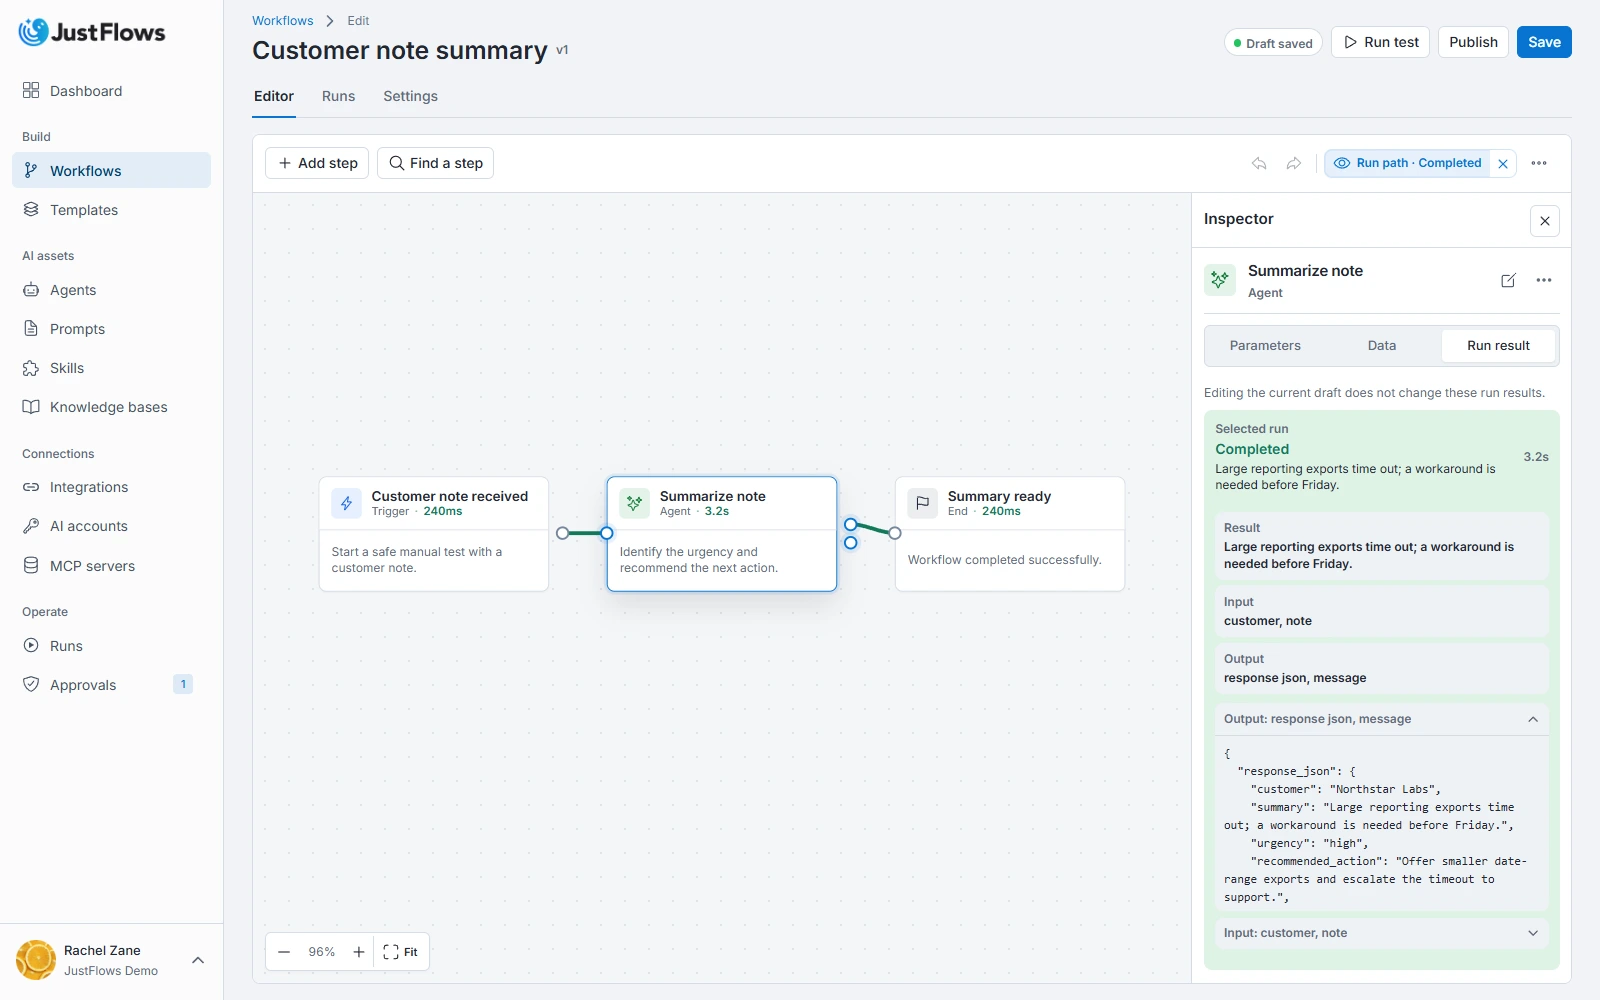The width and height of the screenshot is (1600, 1000).
Task: Open AI accounts page
Action: (x=111, y=526)
